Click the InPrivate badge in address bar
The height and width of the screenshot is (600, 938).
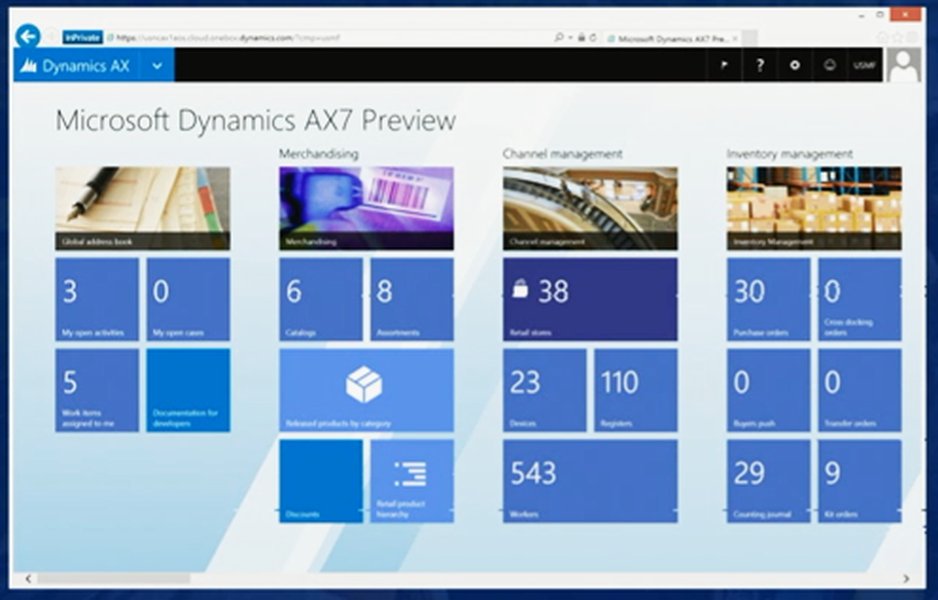click(82, 38)
